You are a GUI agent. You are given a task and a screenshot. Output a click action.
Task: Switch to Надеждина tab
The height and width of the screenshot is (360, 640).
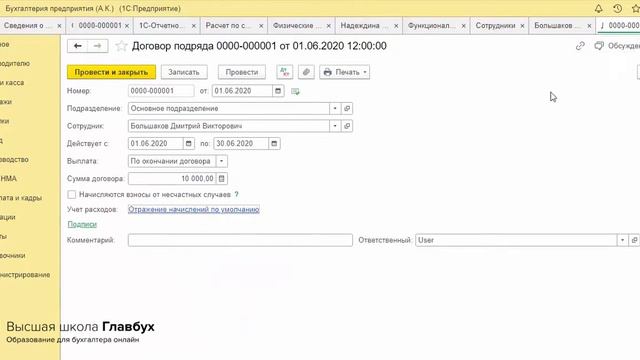point(363,25)
